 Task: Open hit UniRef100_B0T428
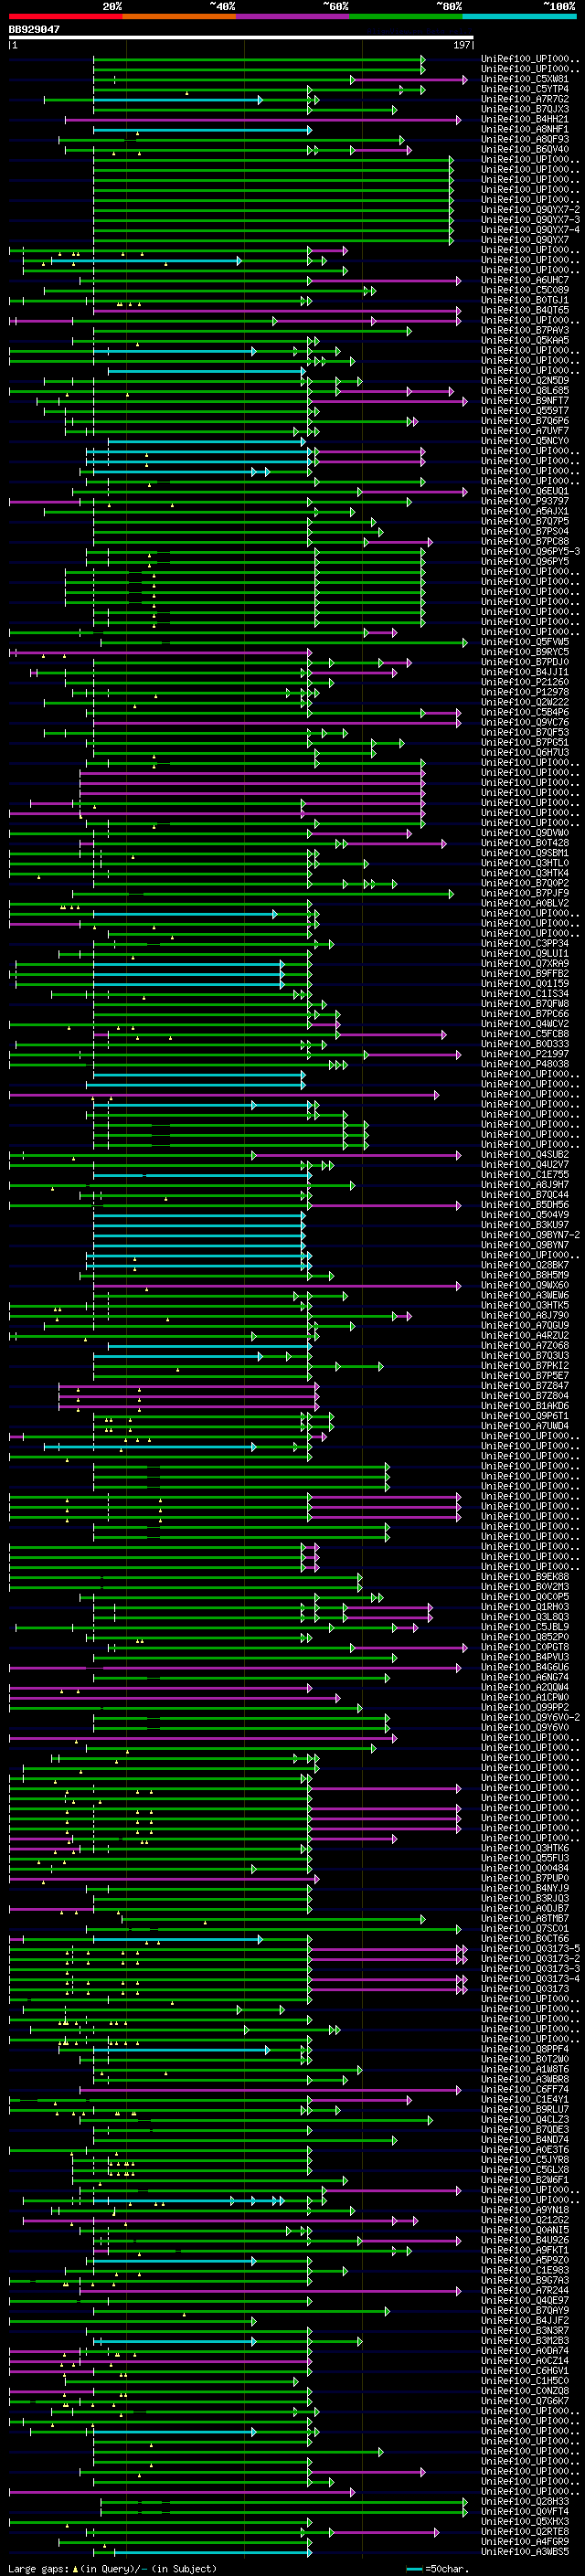(x=525, y=843)
